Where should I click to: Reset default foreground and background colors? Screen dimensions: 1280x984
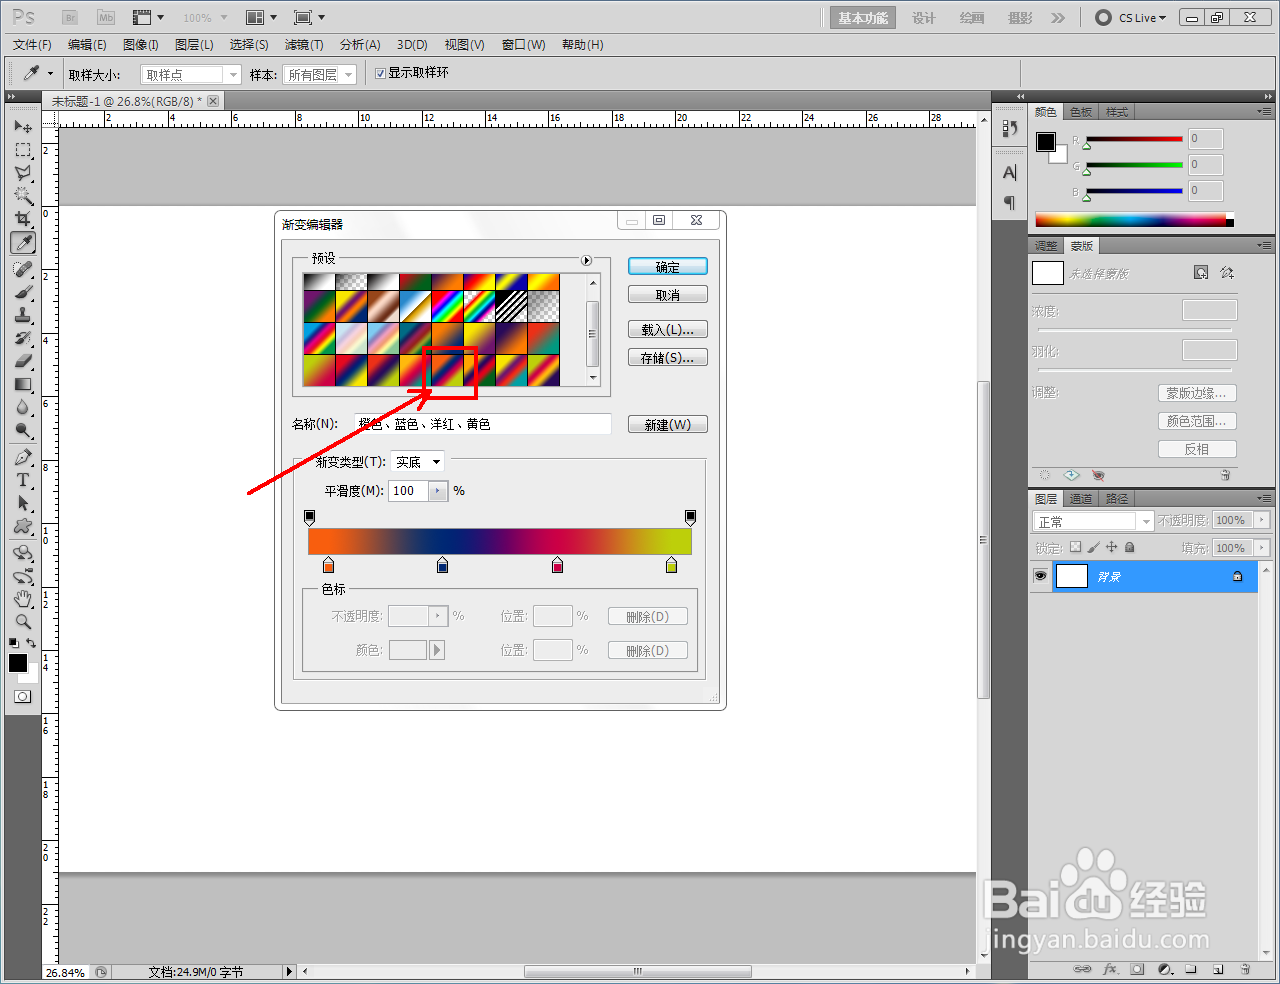(x=14, y=643)
